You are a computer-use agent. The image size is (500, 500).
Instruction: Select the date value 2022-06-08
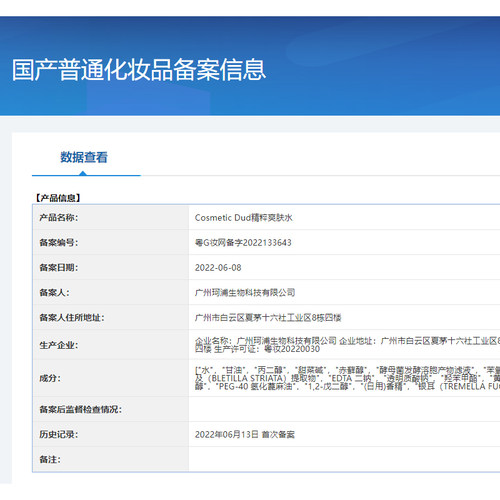click(218, 268)
